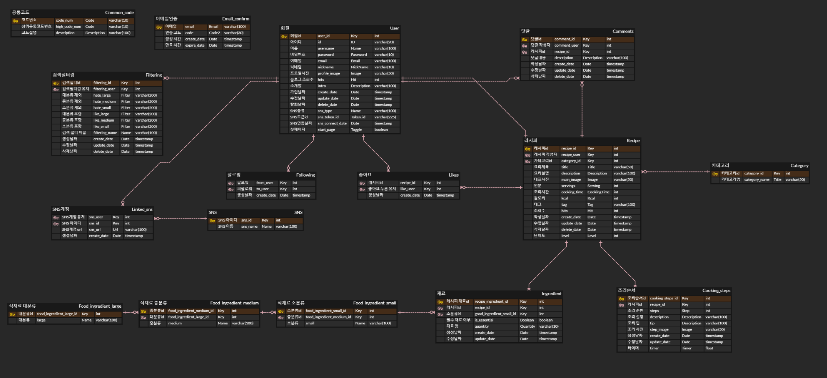
Task: Click primary key icon beside recipe_ingredient_id
Action: tap(440, 302)
